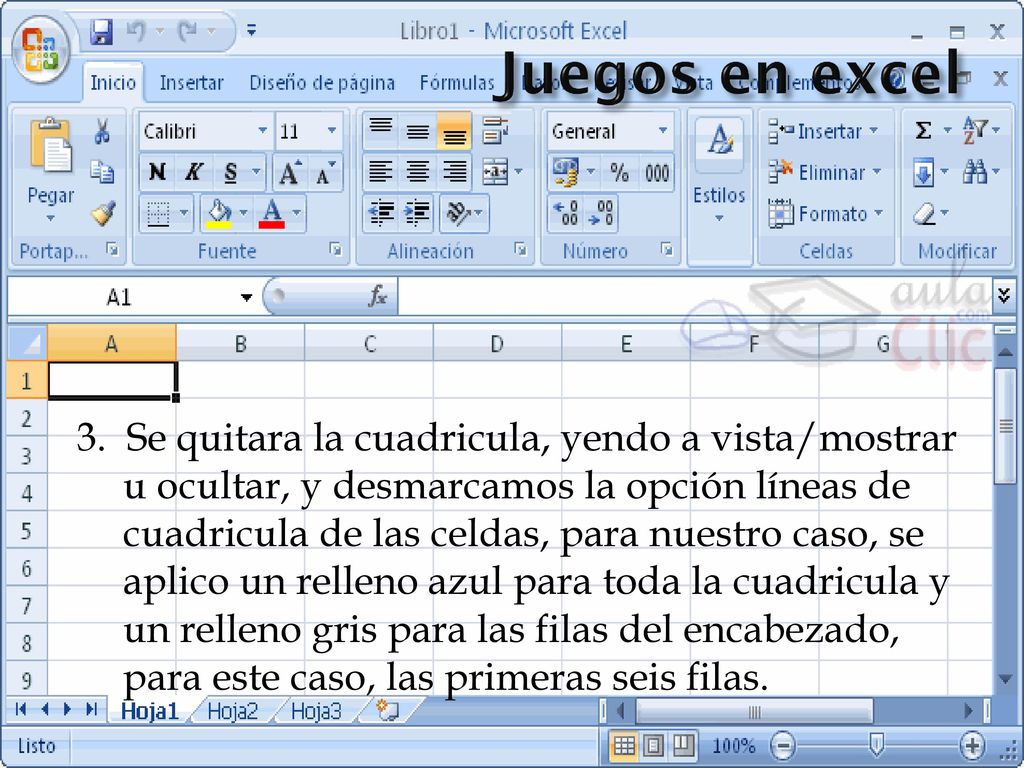
Task: Toggle bottom alignment button
Action: pyautogui.click(x=455, y=130)
